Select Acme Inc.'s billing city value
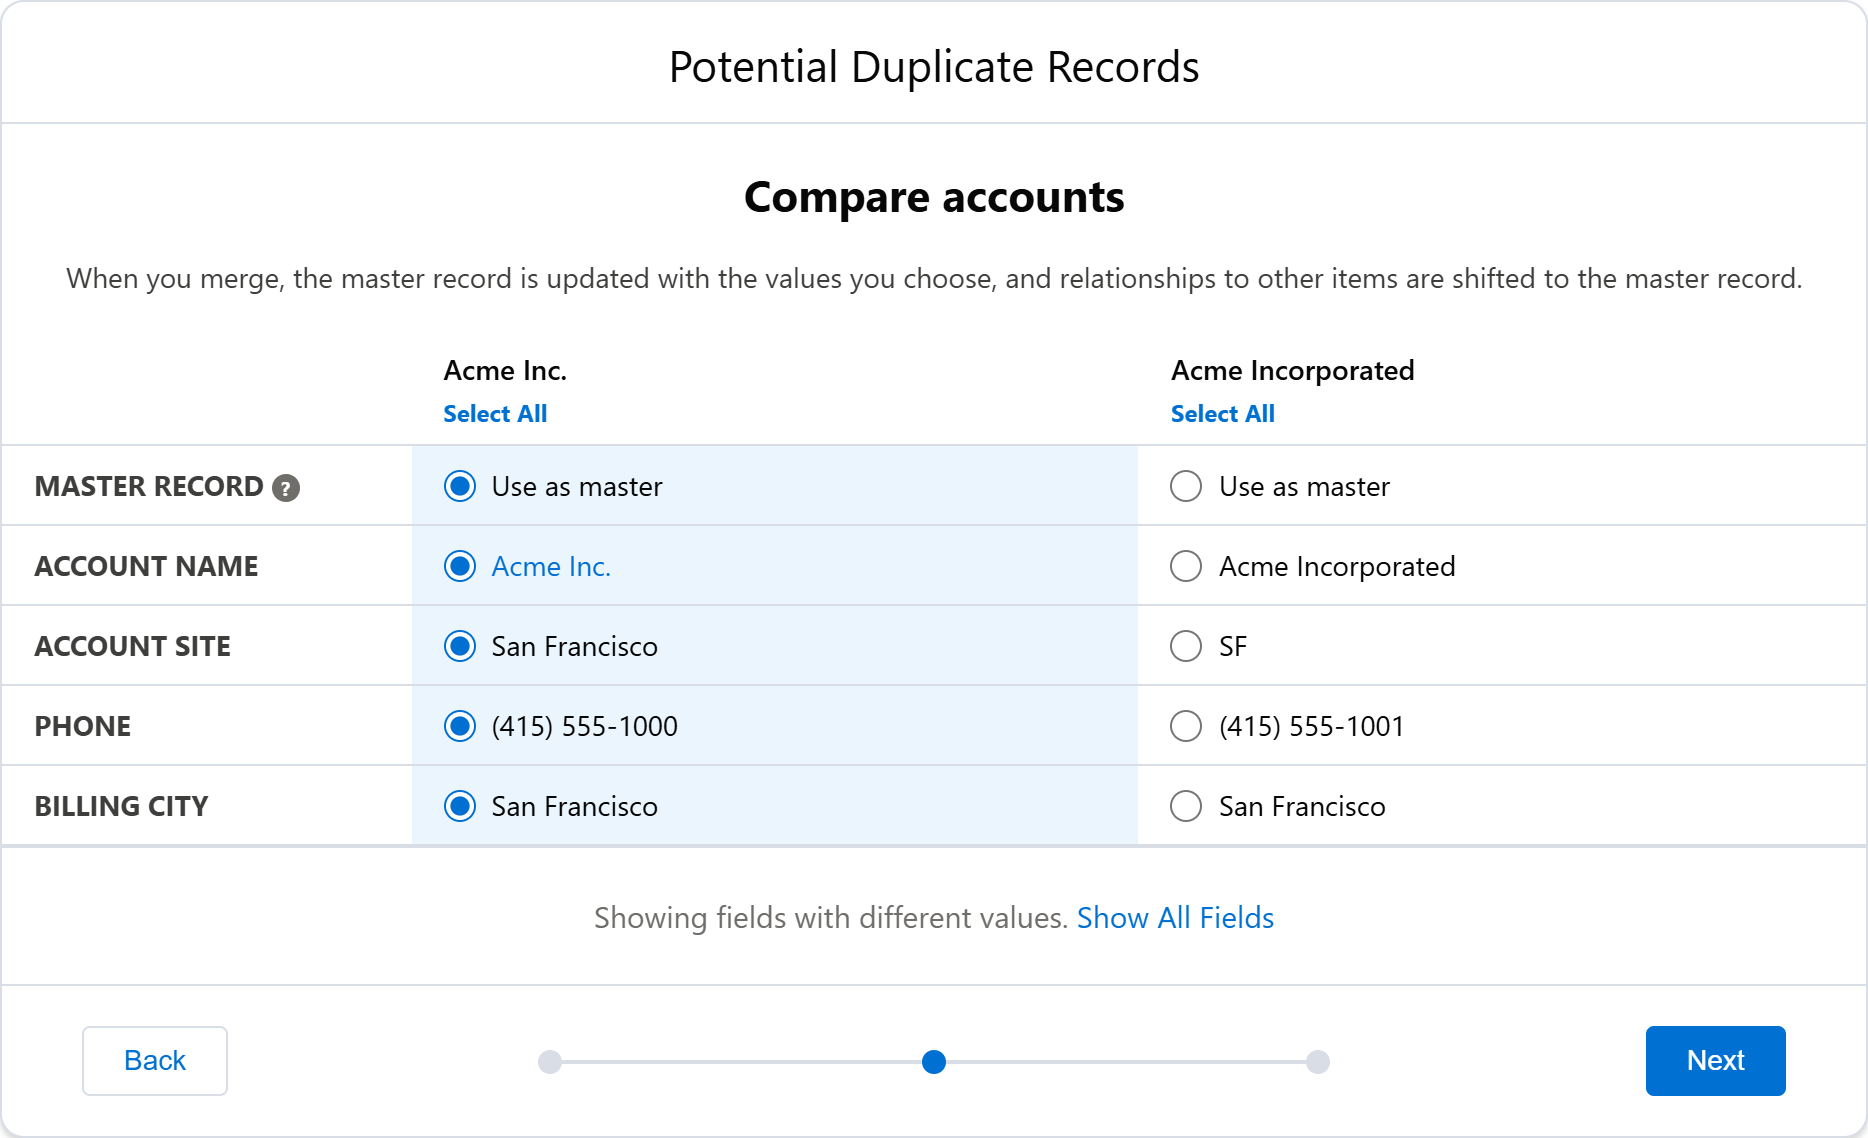This screenshot has width=1868, height=1138. [459, 806]
